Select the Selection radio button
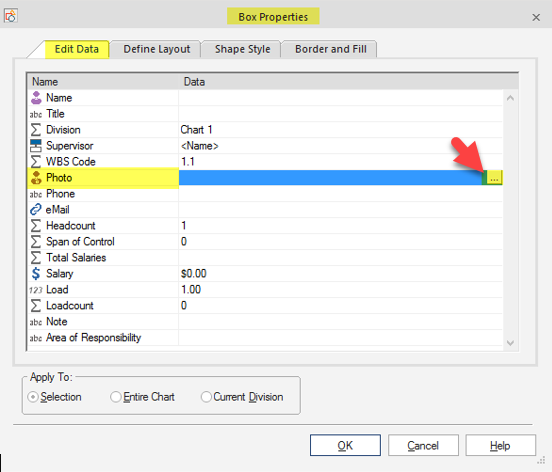552x472 pixels. 33,397
